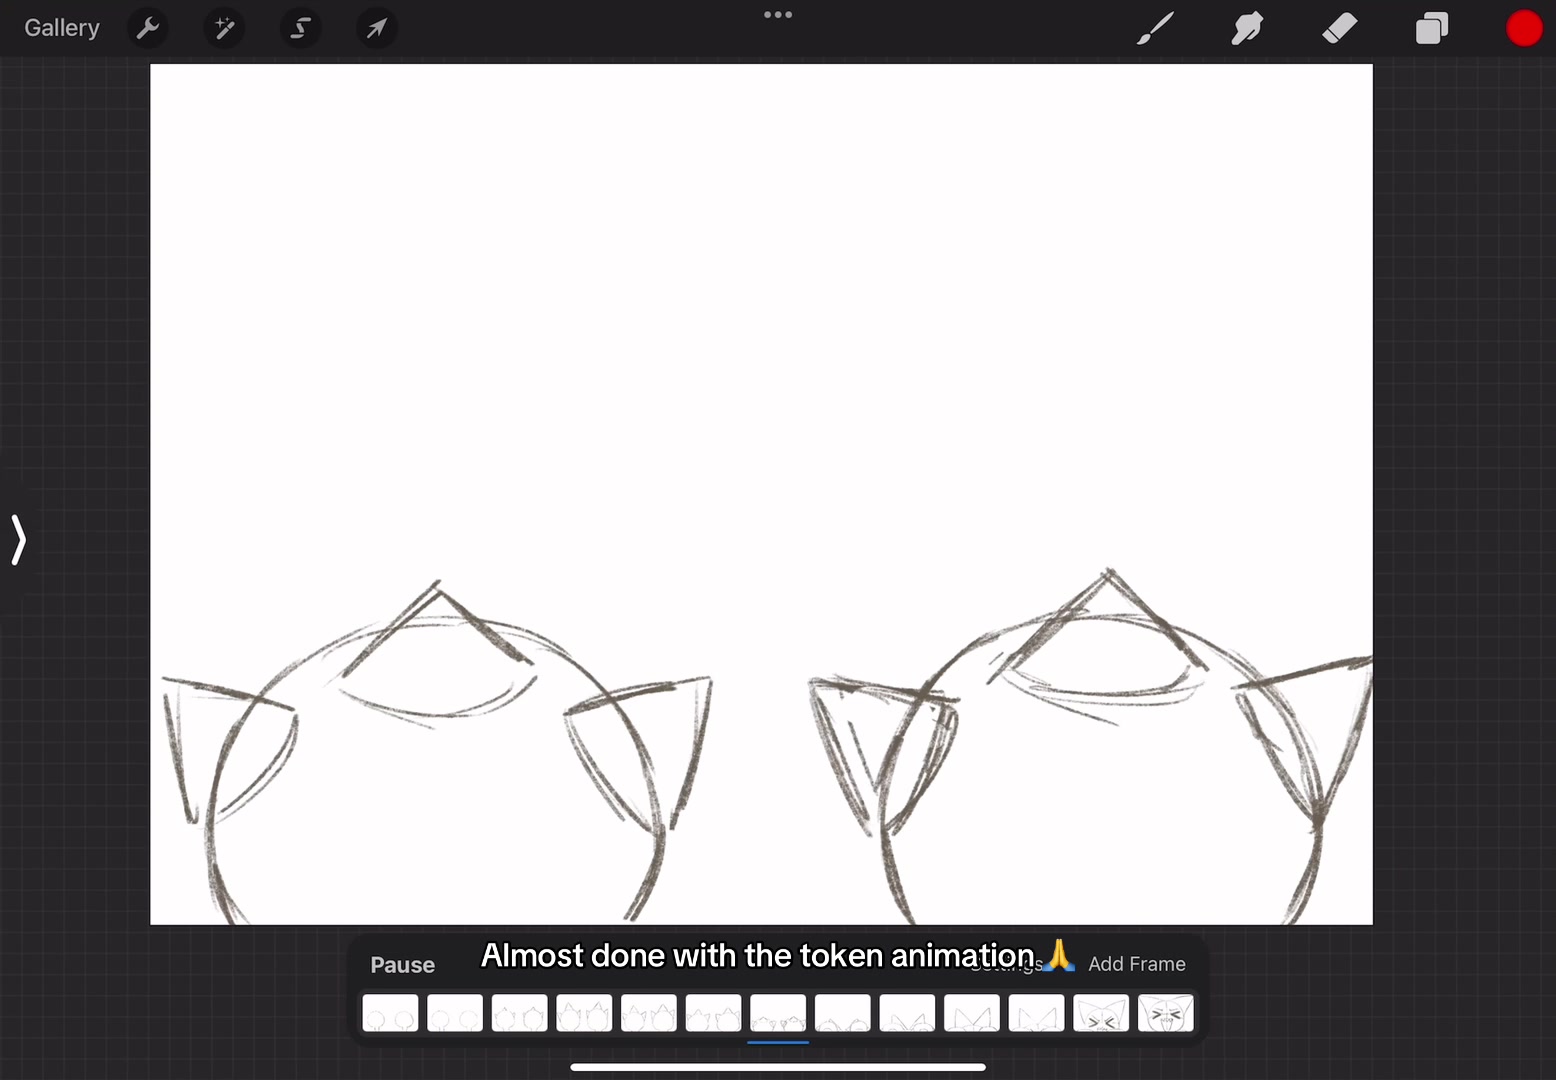Select the Eraser tool

(x=1340, y=28)
